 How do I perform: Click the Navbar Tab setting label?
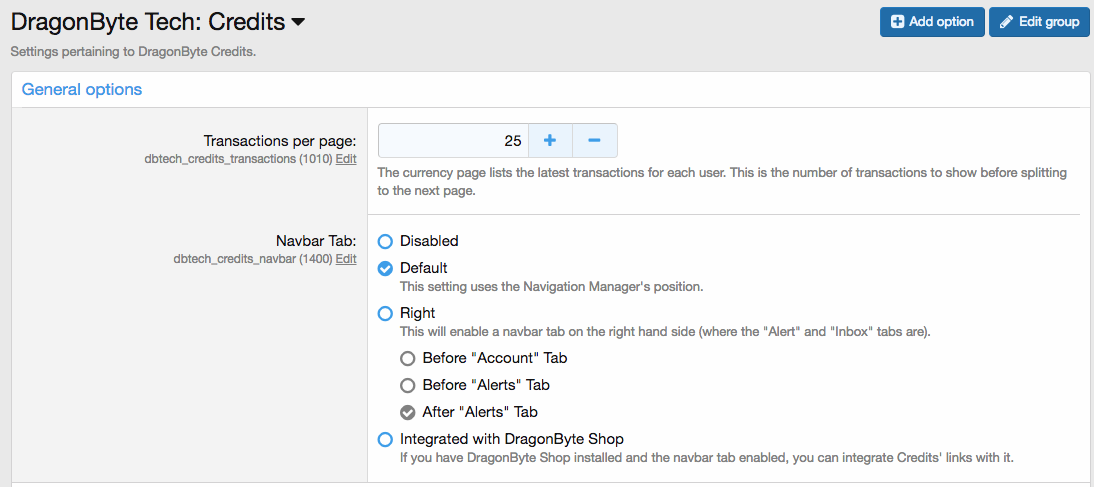(x=316, y=241)
